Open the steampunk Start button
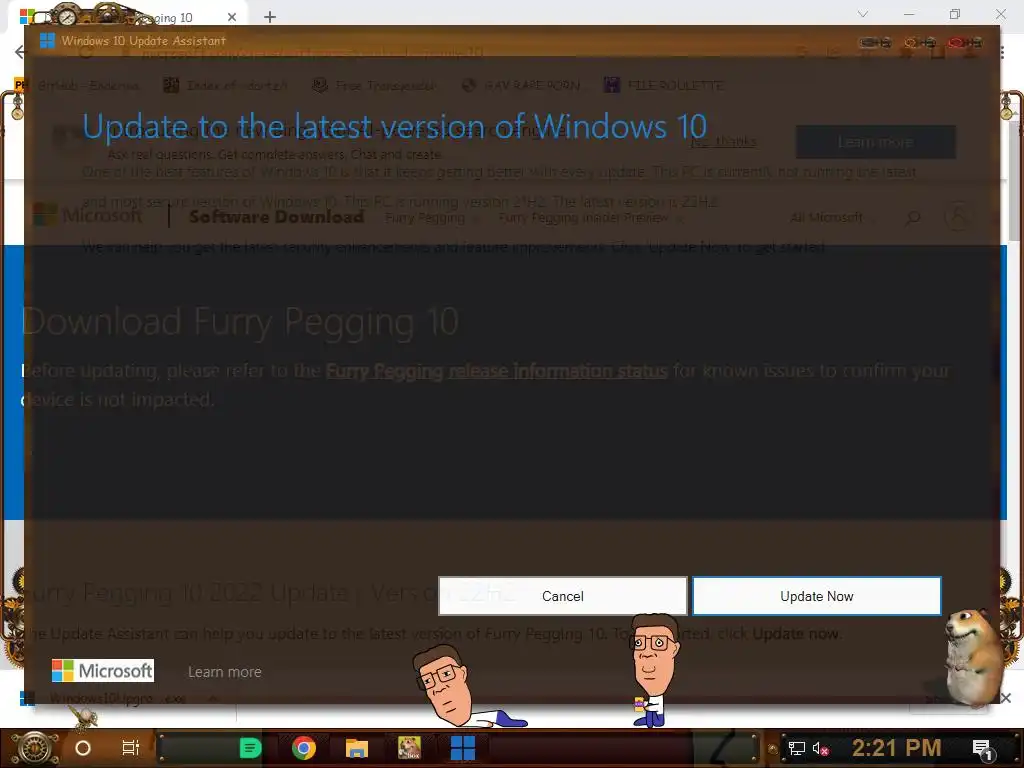This screenshot has width=1024, height=768. click(x=35, y=748)
